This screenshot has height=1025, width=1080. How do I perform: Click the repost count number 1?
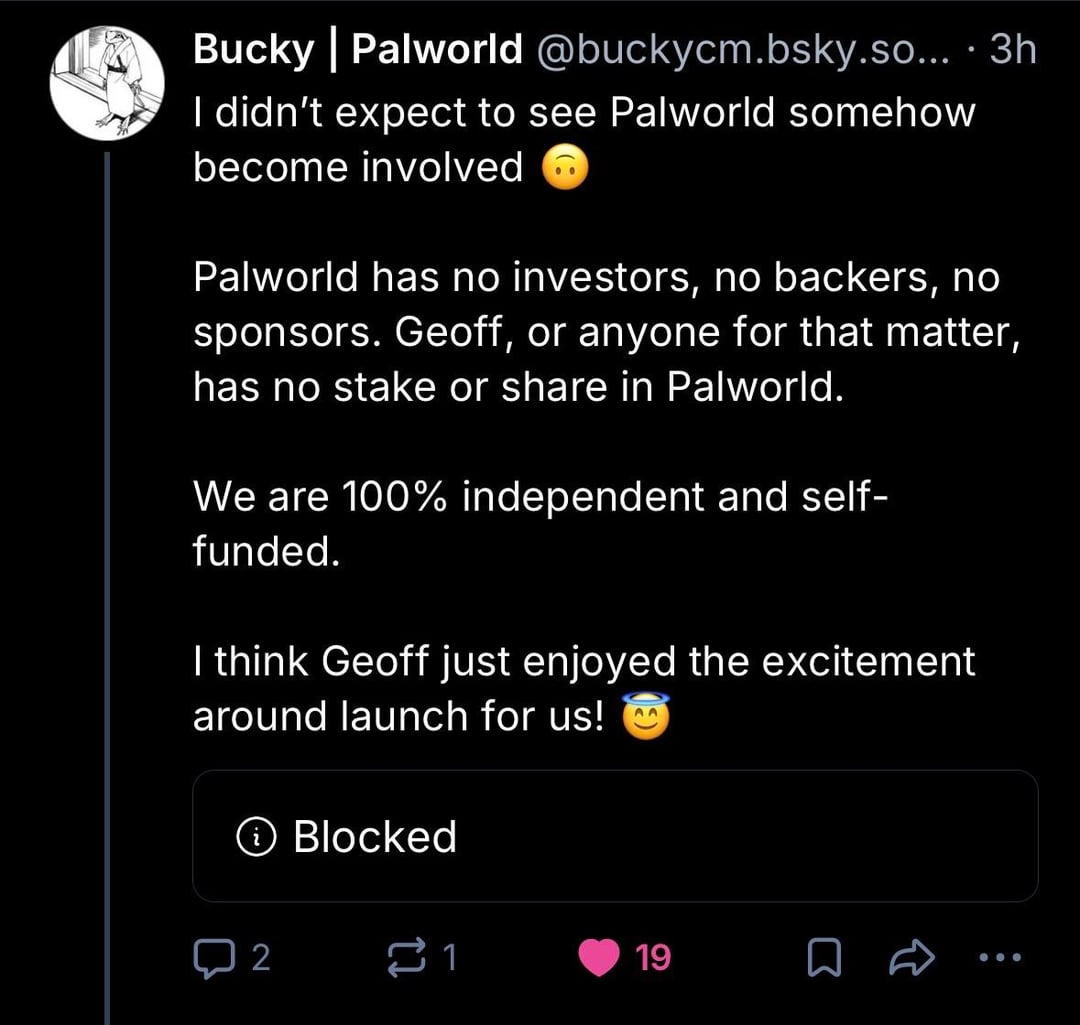point(450,960)
